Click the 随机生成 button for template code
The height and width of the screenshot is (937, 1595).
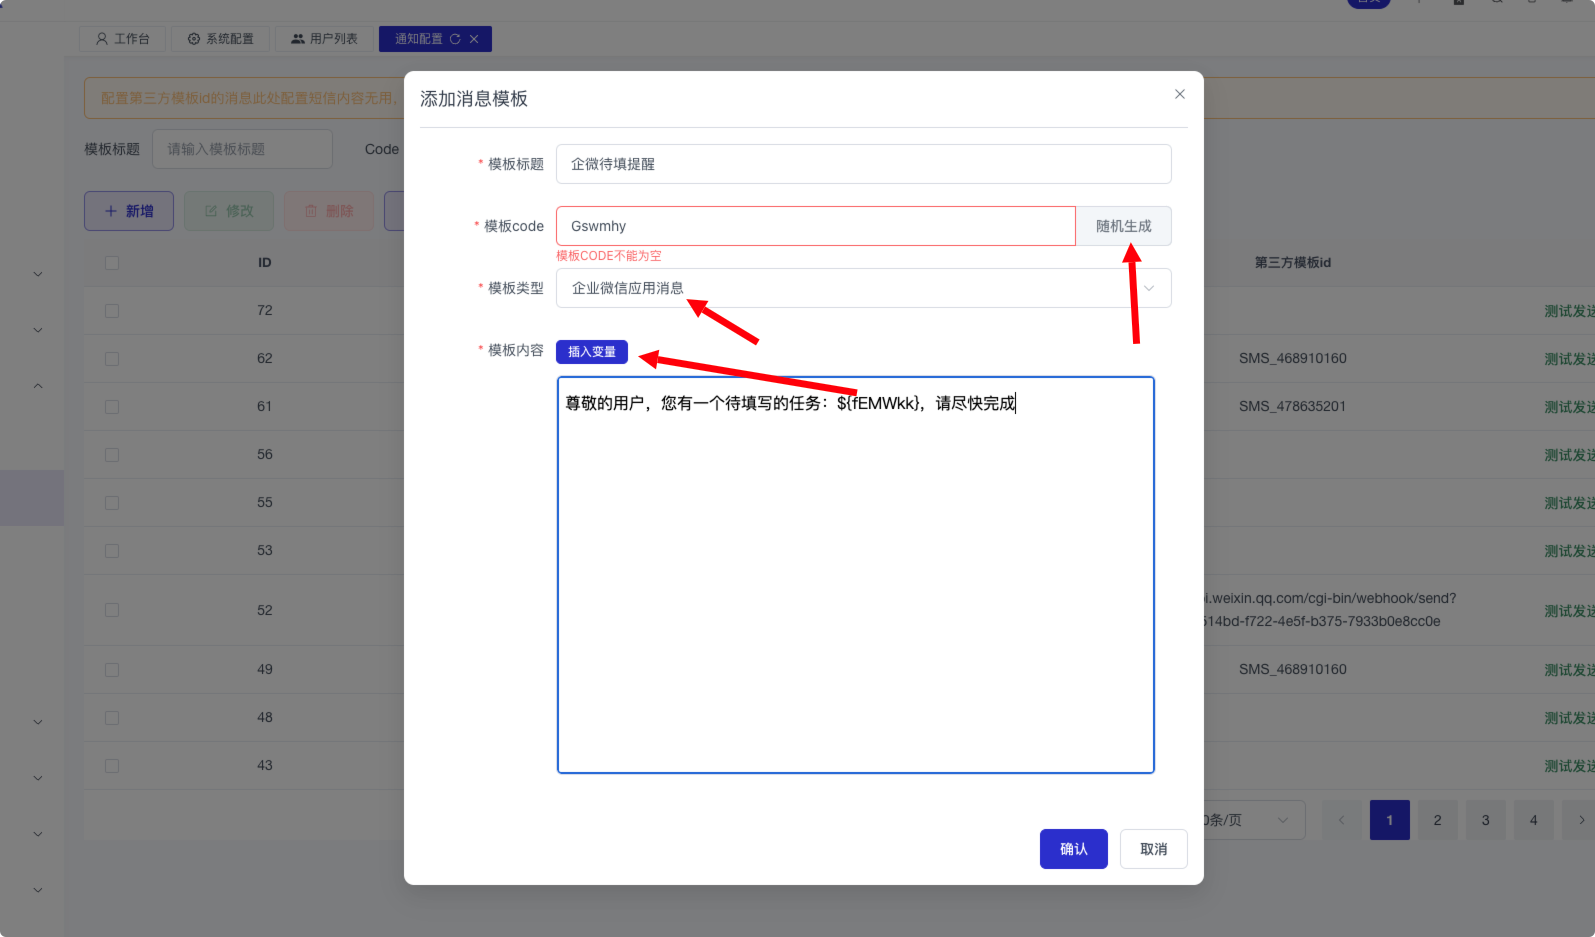pos(1124,226)
